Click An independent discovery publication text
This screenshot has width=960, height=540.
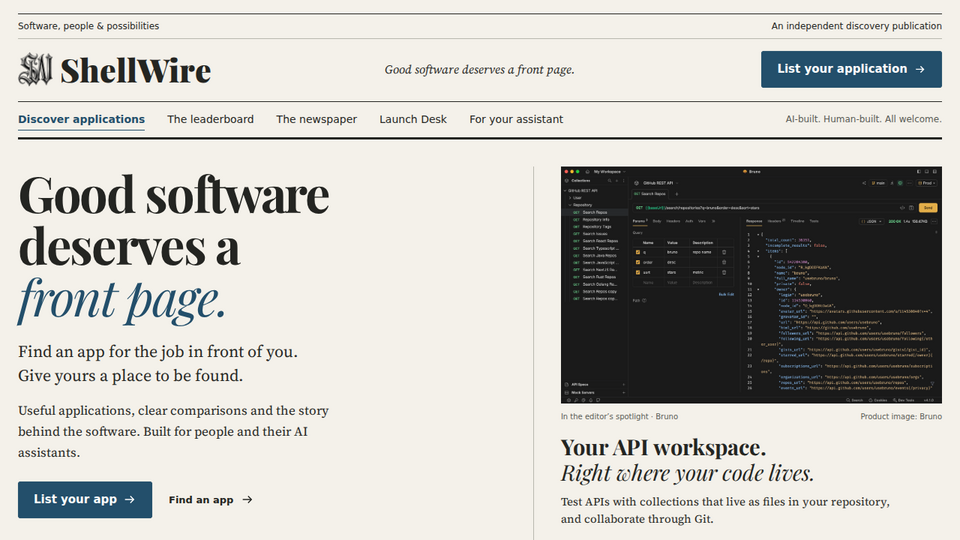857,26
